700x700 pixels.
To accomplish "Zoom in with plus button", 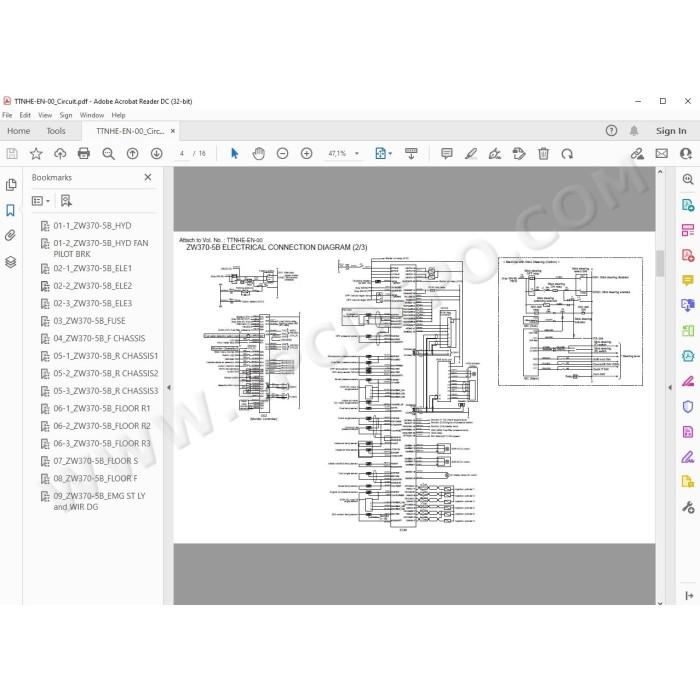I will 307,154.
